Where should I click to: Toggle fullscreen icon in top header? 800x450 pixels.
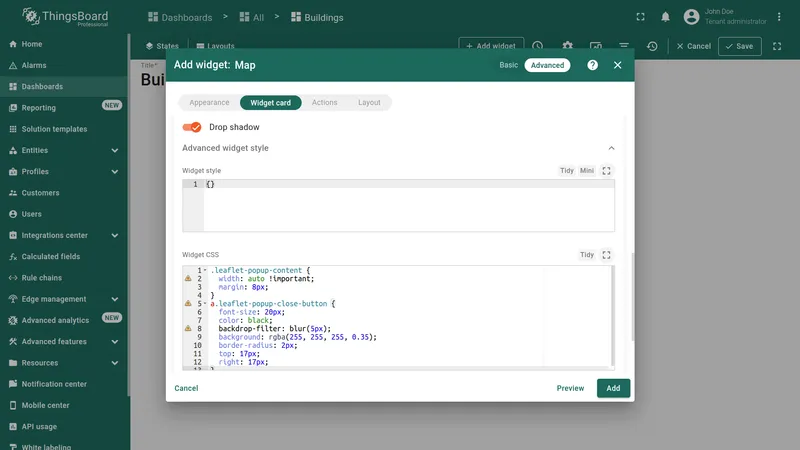click(640, 17)
